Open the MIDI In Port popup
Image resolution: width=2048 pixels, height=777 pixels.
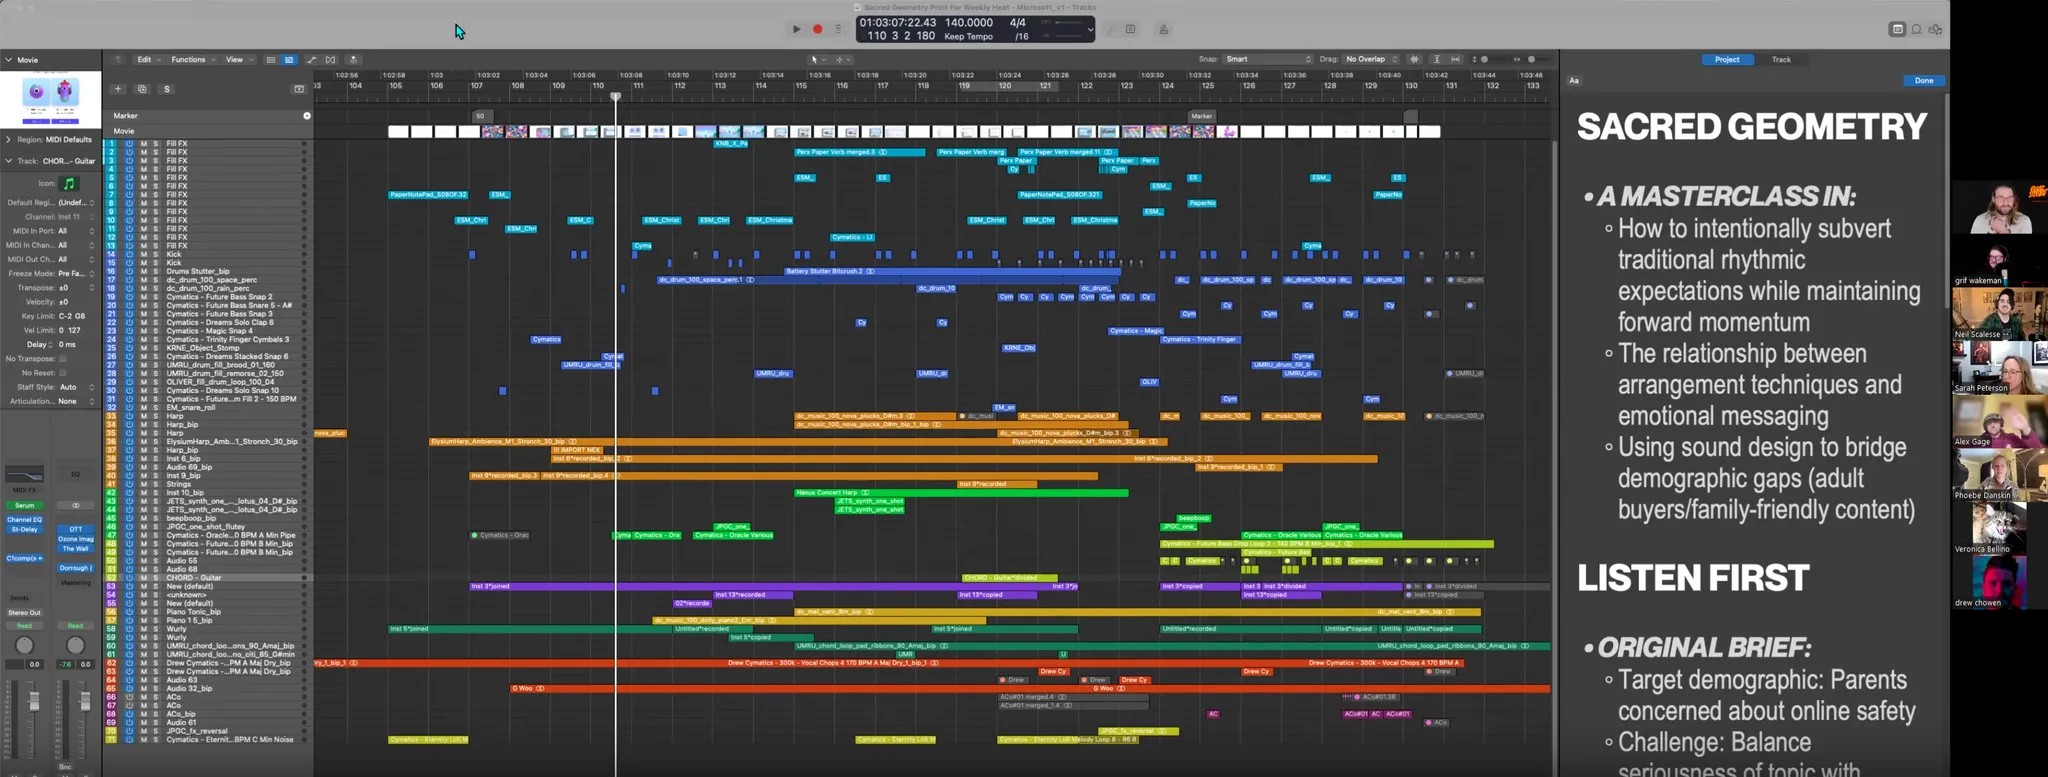[x=76, y=231]
